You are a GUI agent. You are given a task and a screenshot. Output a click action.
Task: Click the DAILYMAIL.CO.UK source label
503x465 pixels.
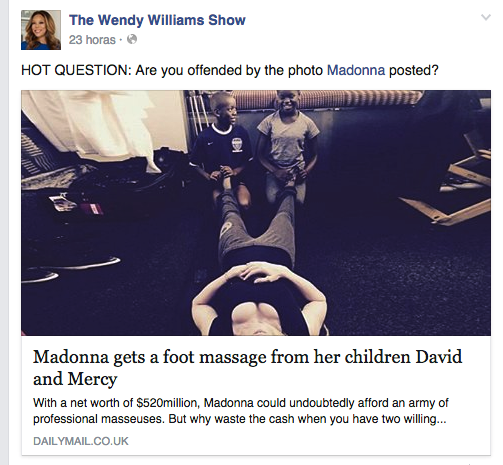click(x=81, y=441)
